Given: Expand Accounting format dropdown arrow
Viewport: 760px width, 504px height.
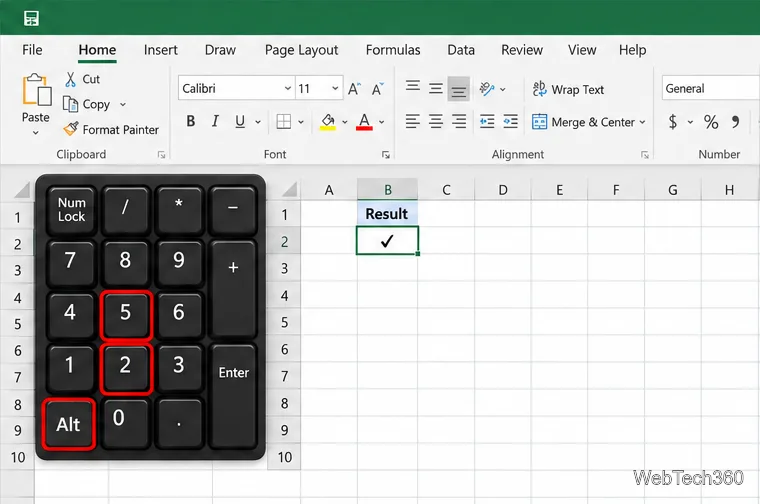Looking at the screenshot, I should click(x=690, y=122).
